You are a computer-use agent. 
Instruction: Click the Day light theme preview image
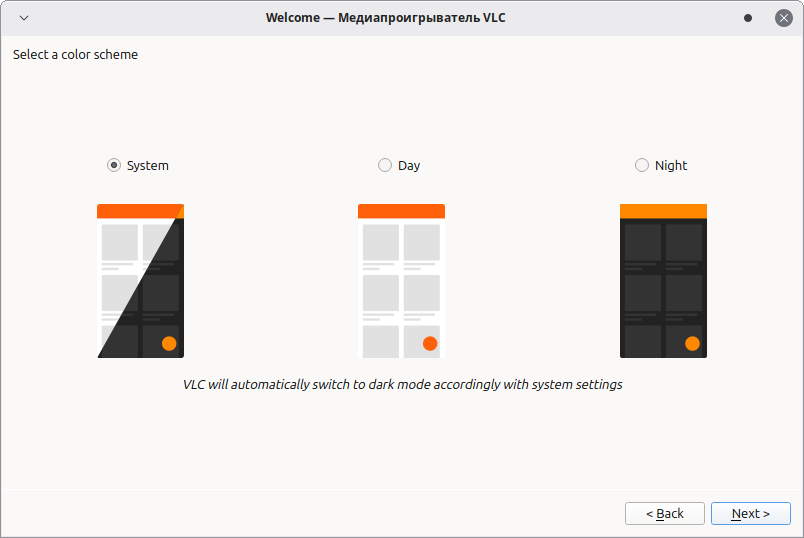401,281
